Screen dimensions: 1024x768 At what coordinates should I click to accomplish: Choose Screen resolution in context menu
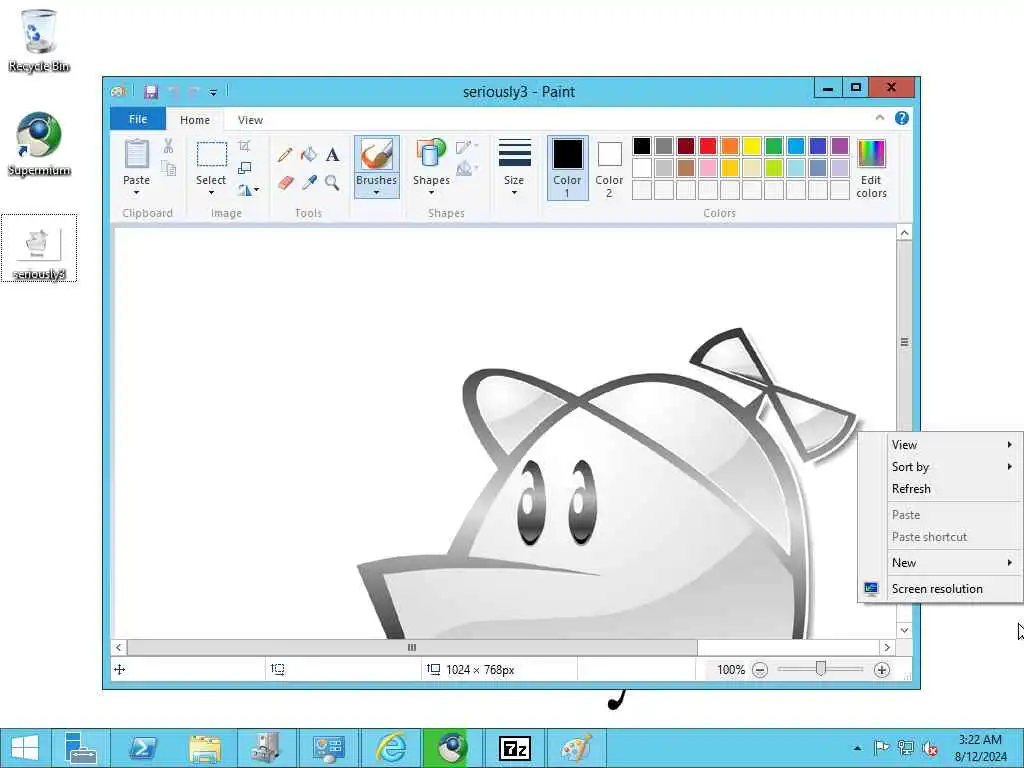[x=940, y=589]
